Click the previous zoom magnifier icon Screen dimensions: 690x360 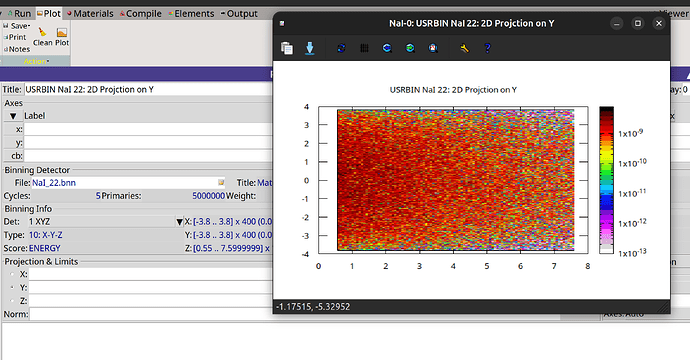tap(387, 48)
